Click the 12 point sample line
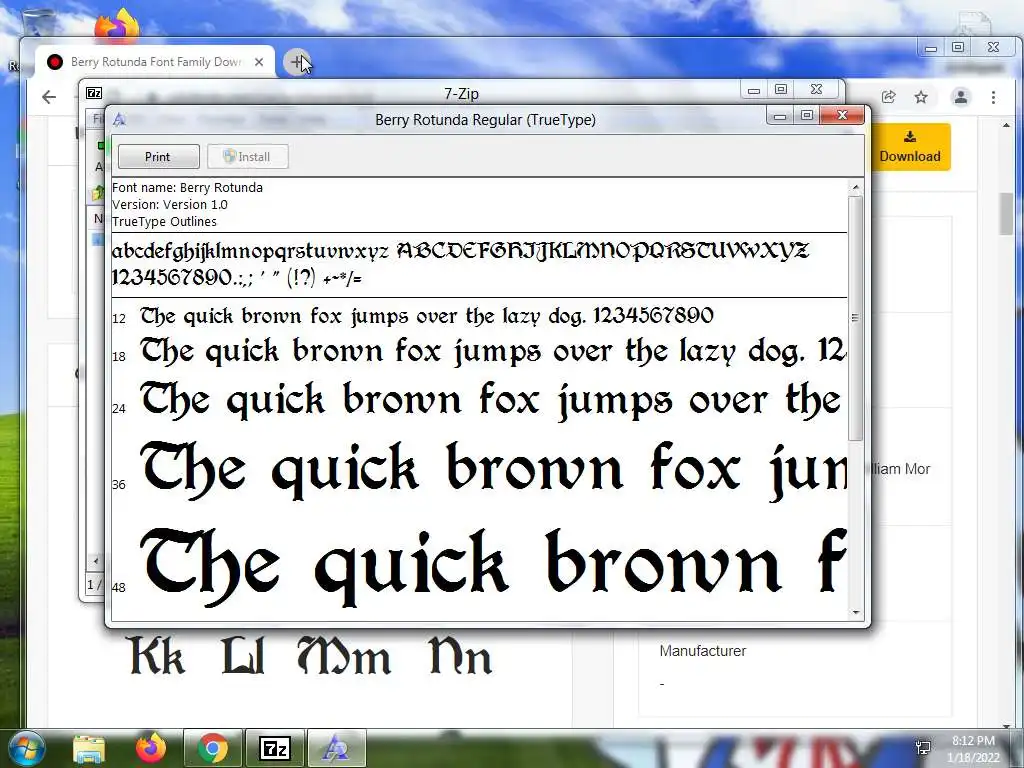 [426, 316]
